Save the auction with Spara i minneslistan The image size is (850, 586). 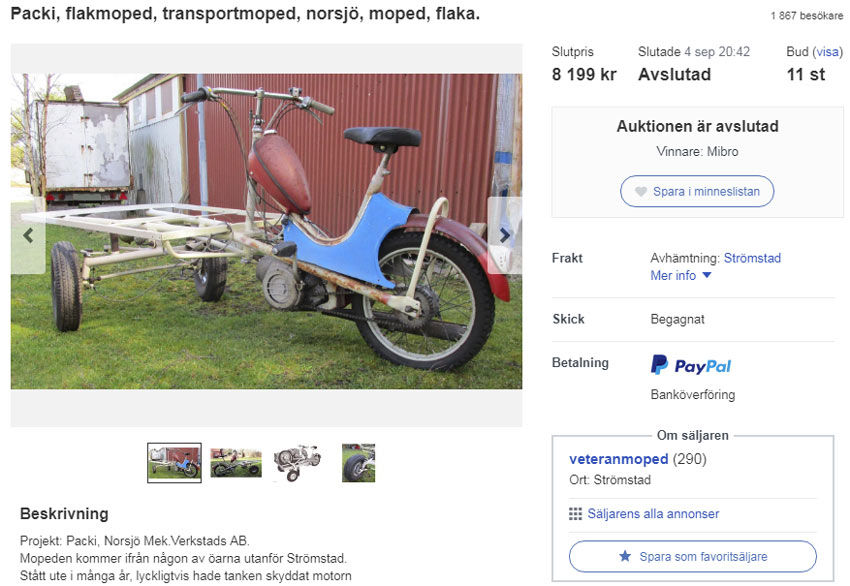pos(697,191)
